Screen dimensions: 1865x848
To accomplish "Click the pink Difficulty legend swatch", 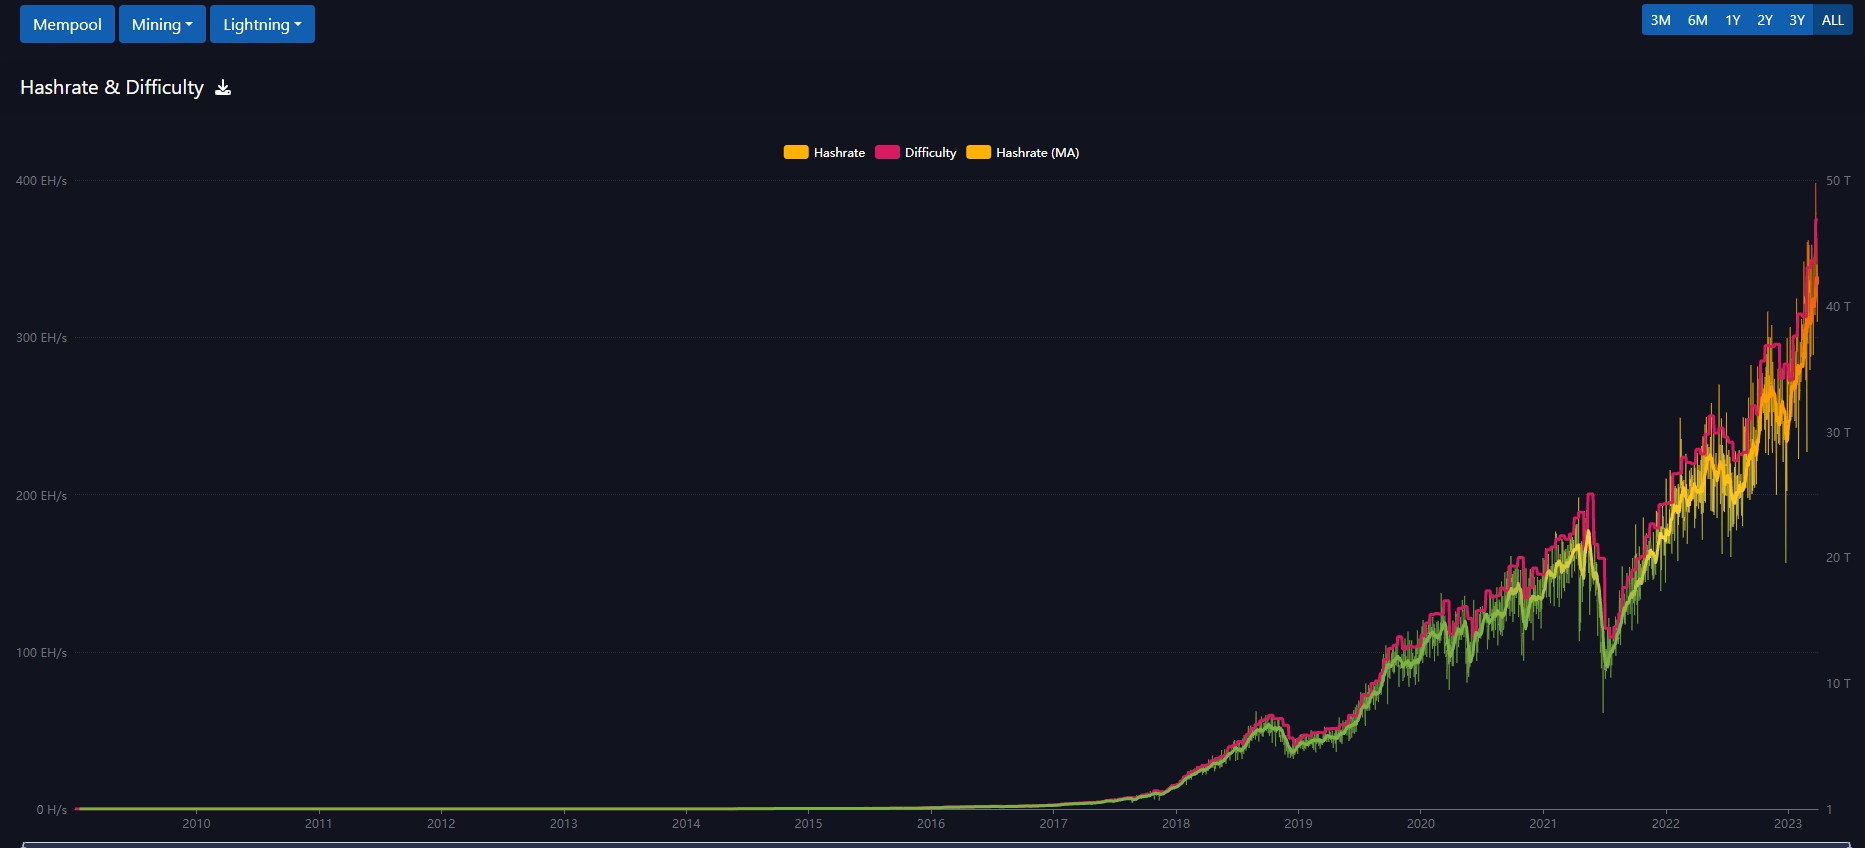I will pyautogui.click(x=887, y=152).
